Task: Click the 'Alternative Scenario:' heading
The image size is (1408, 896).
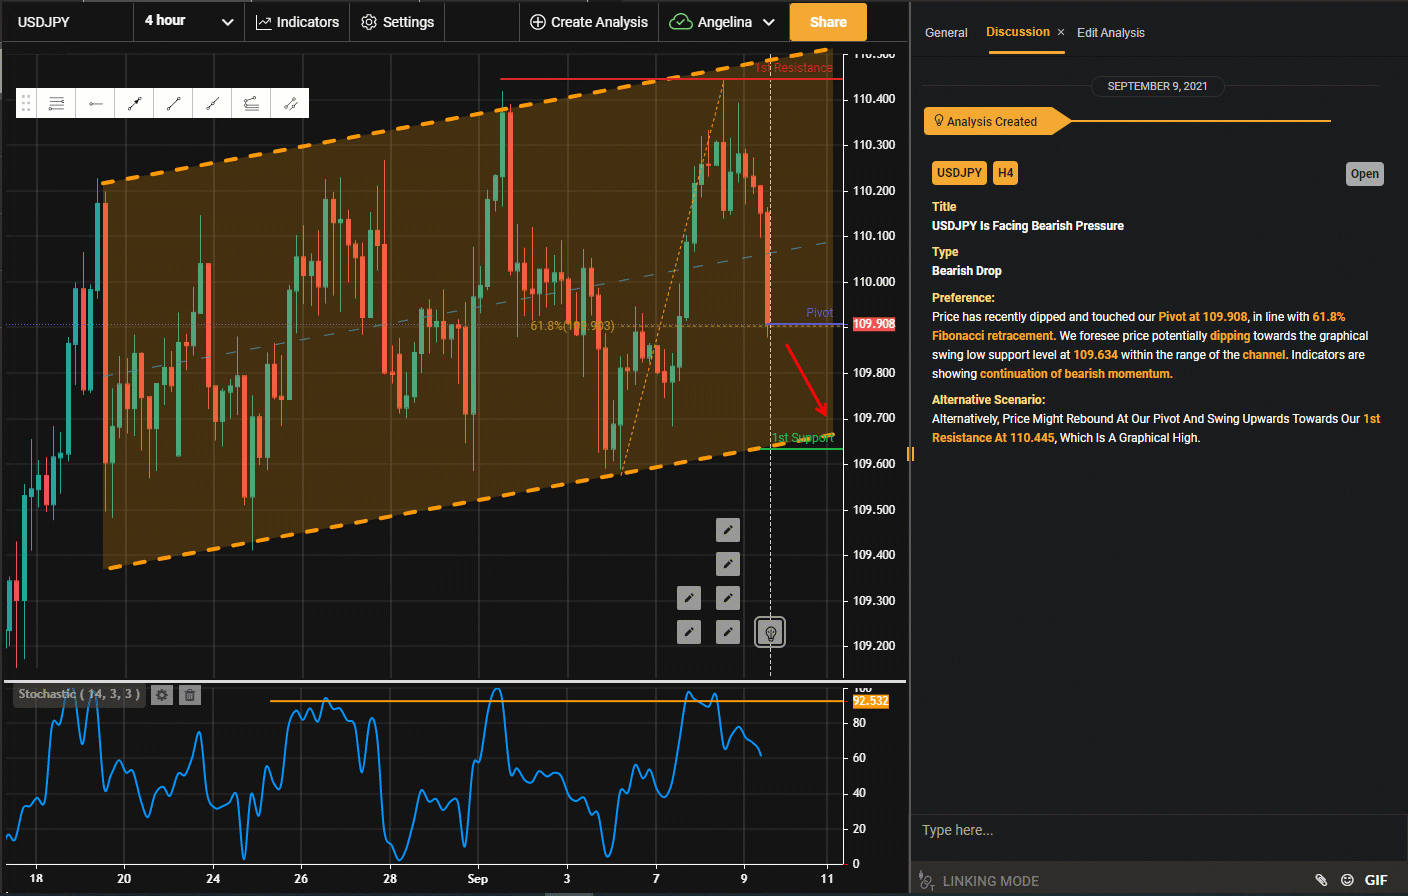Action: click(989, 400)
